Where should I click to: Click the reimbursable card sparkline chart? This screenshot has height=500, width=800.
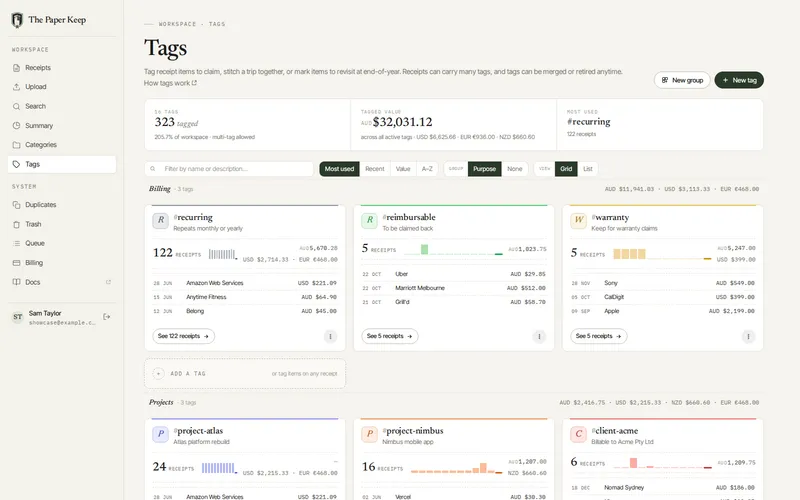point(453,250)
